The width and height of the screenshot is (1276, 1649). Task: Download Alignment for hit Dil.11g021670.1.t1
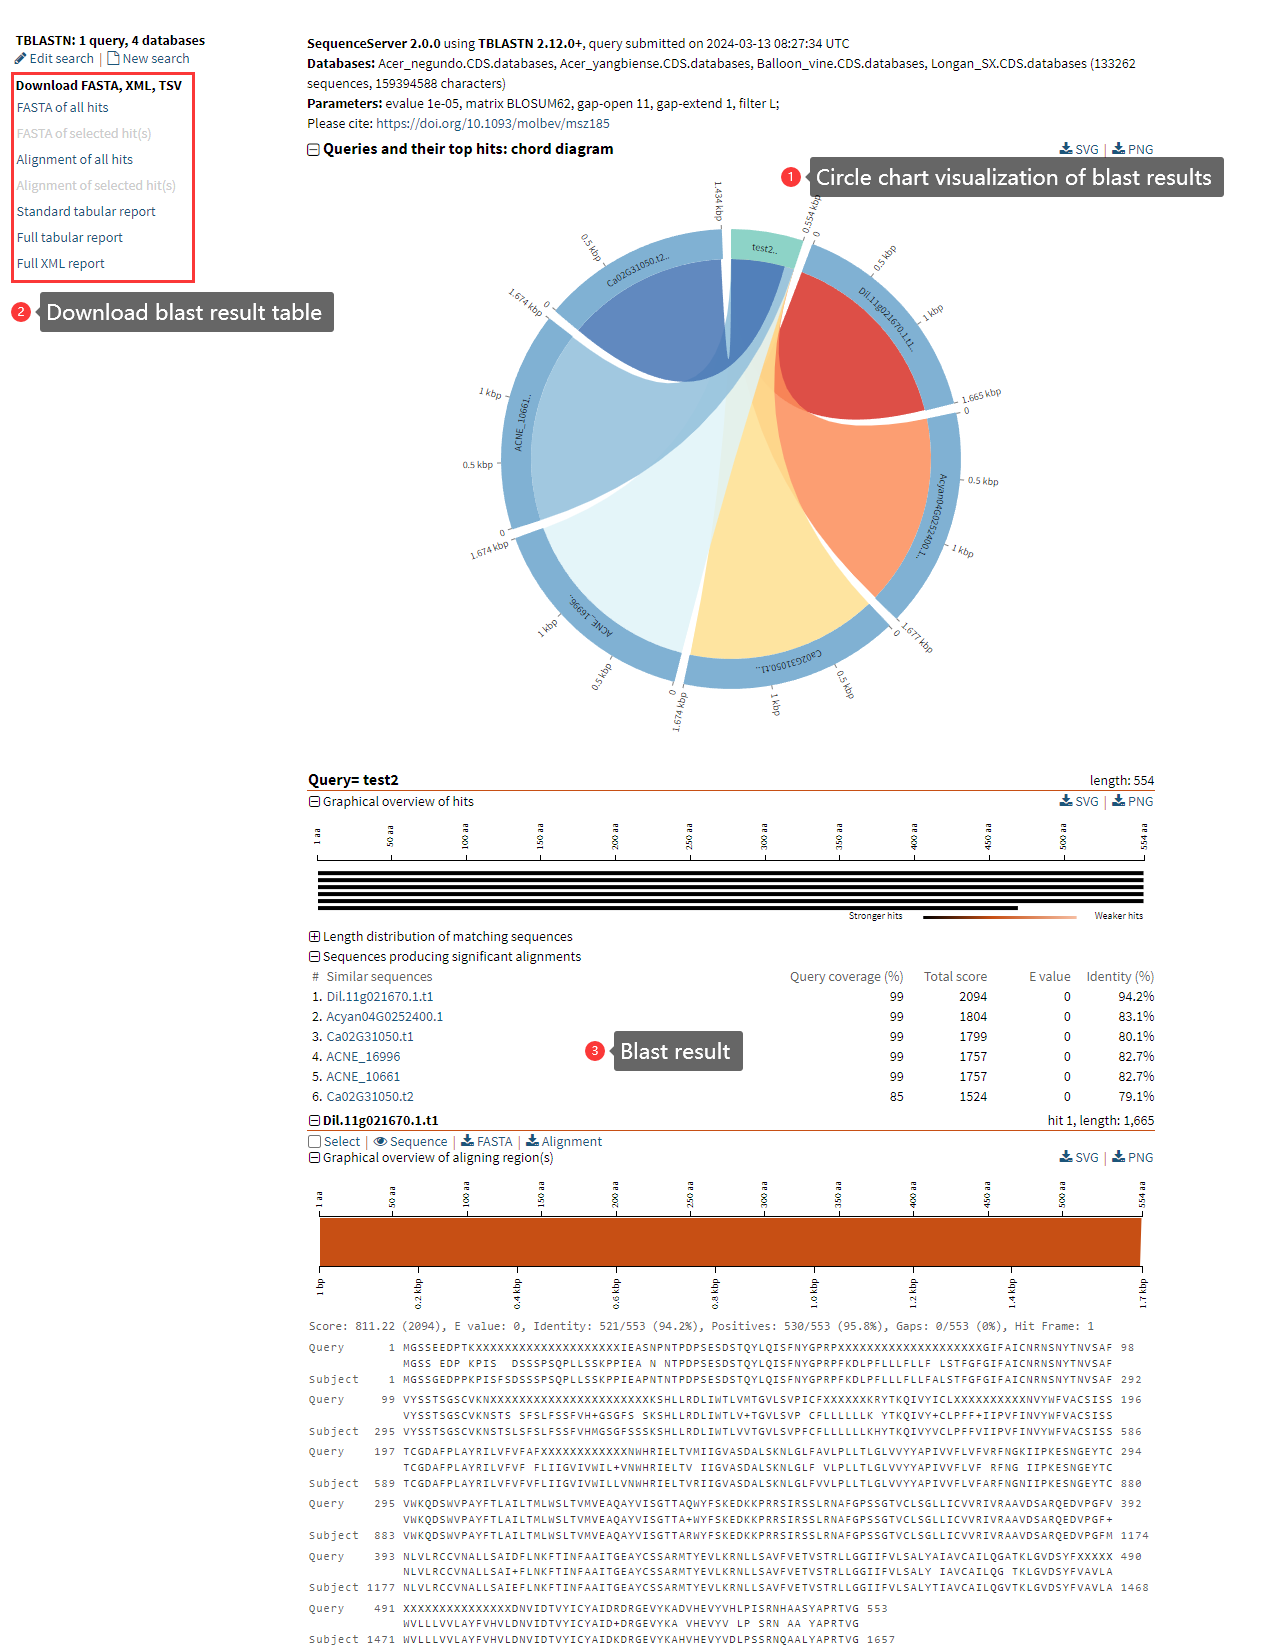(x=564, y=1141)
